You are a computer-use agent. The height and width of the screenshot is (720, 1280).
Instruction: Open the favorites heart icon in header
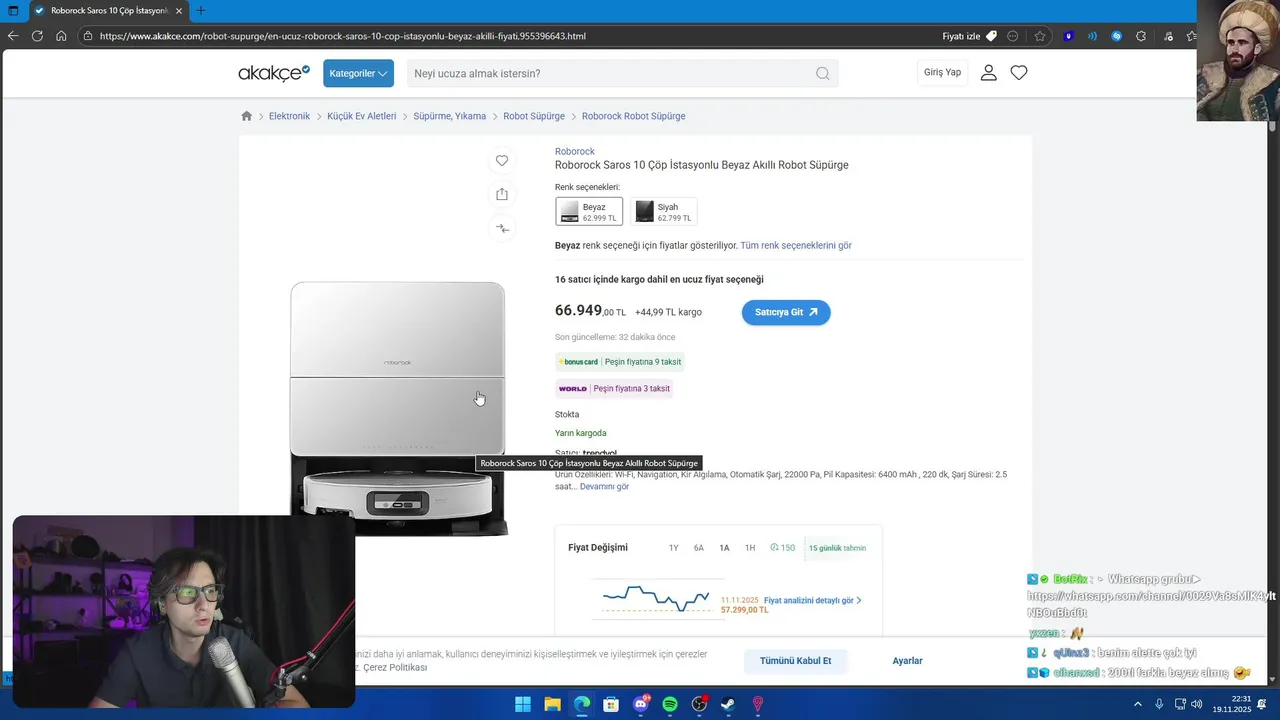click(x=1019, y=72)
